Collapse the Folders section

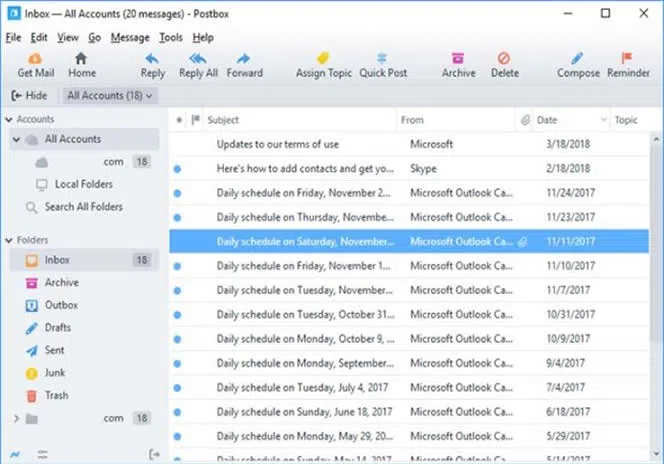pos(10,240)
